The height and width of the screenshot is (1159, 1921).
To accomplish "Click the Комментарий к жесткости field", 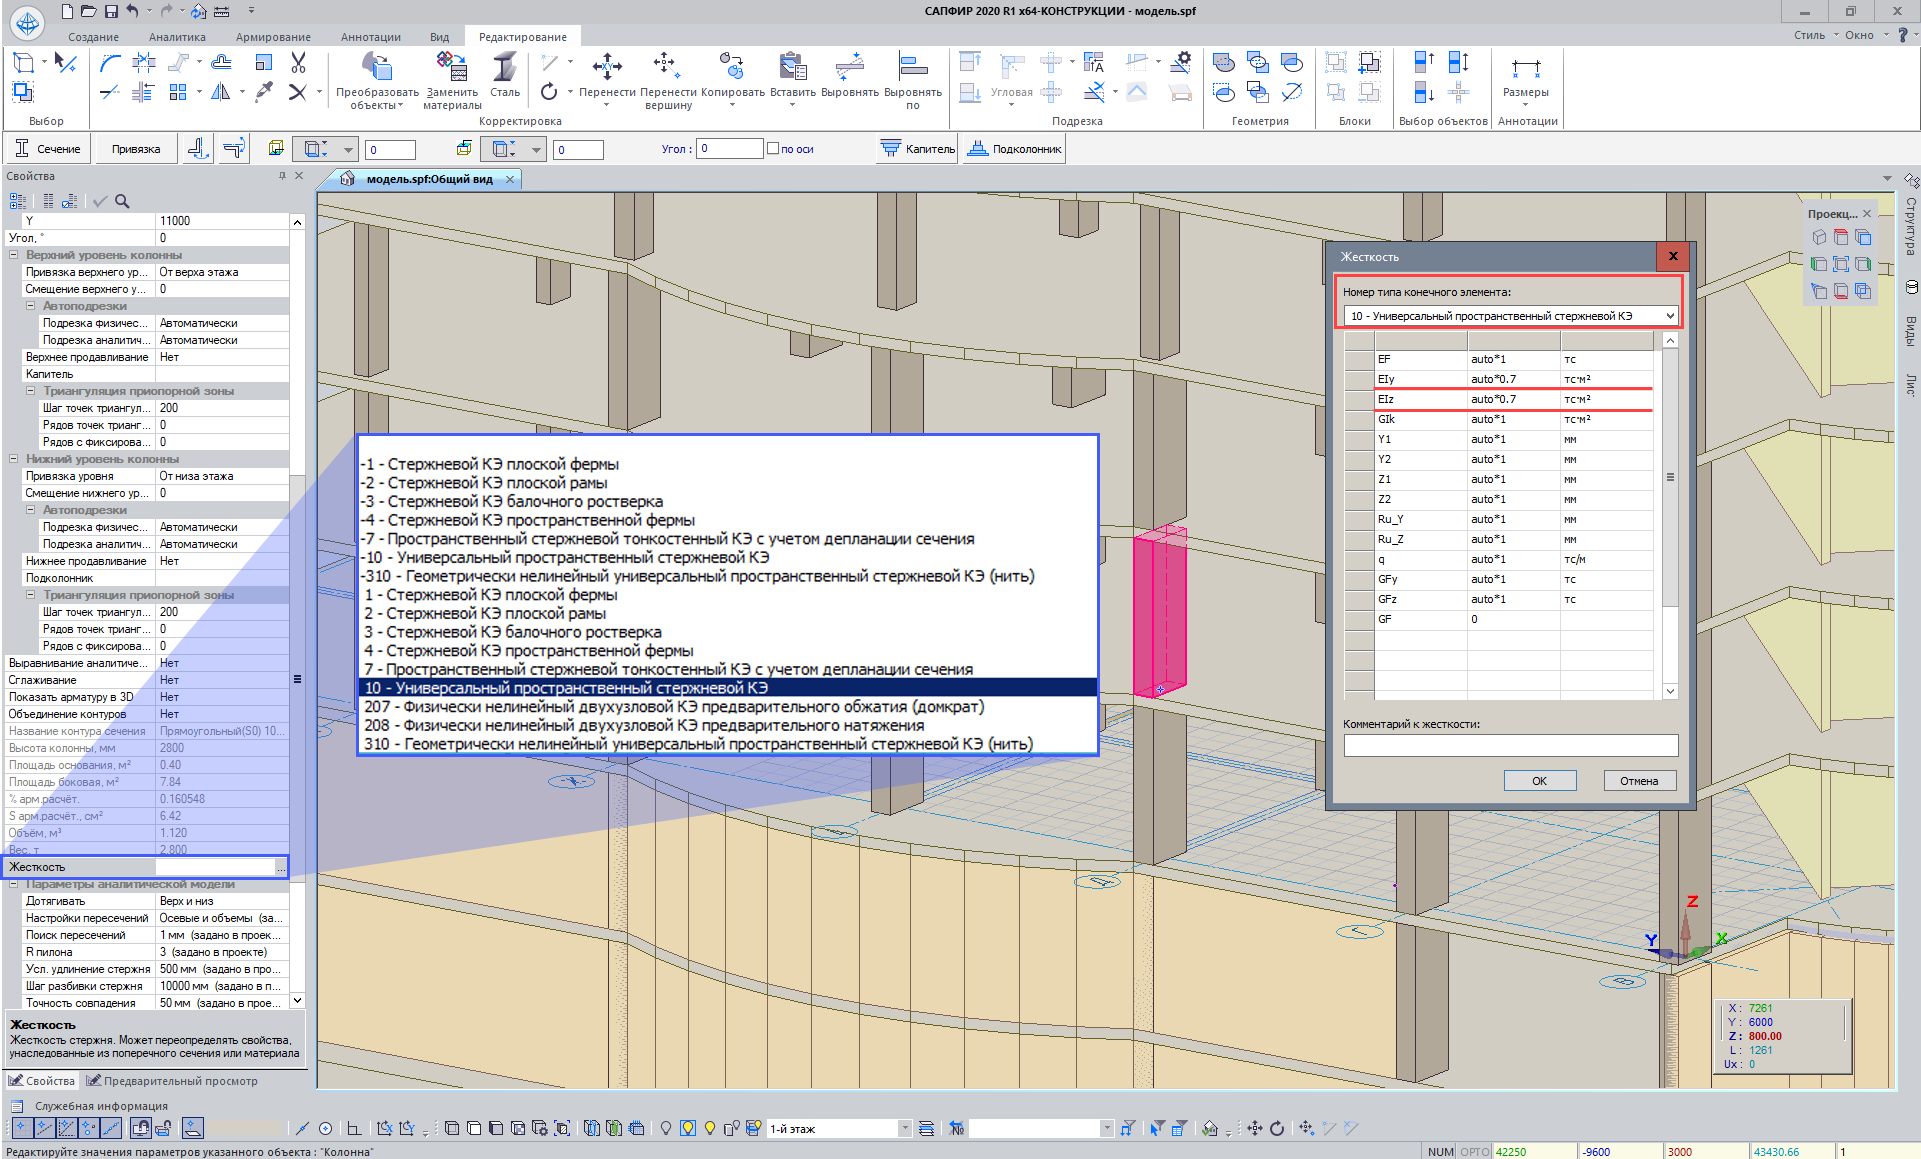I will pyautogui.click(x=1510, y=746).
